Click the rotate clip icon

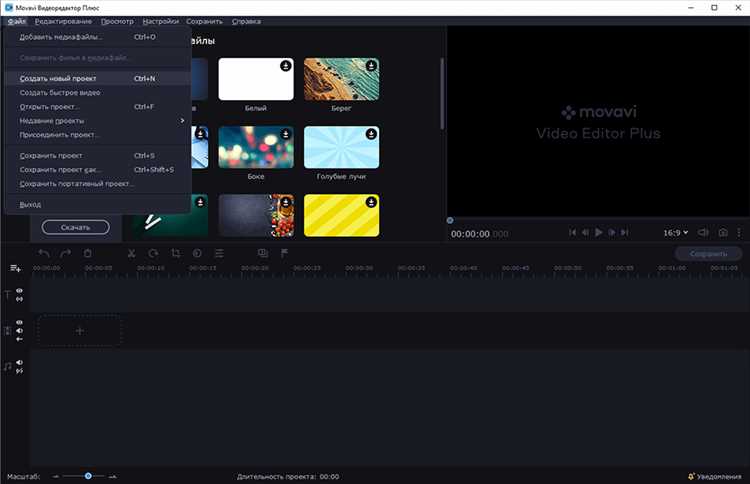pos(153,253)
